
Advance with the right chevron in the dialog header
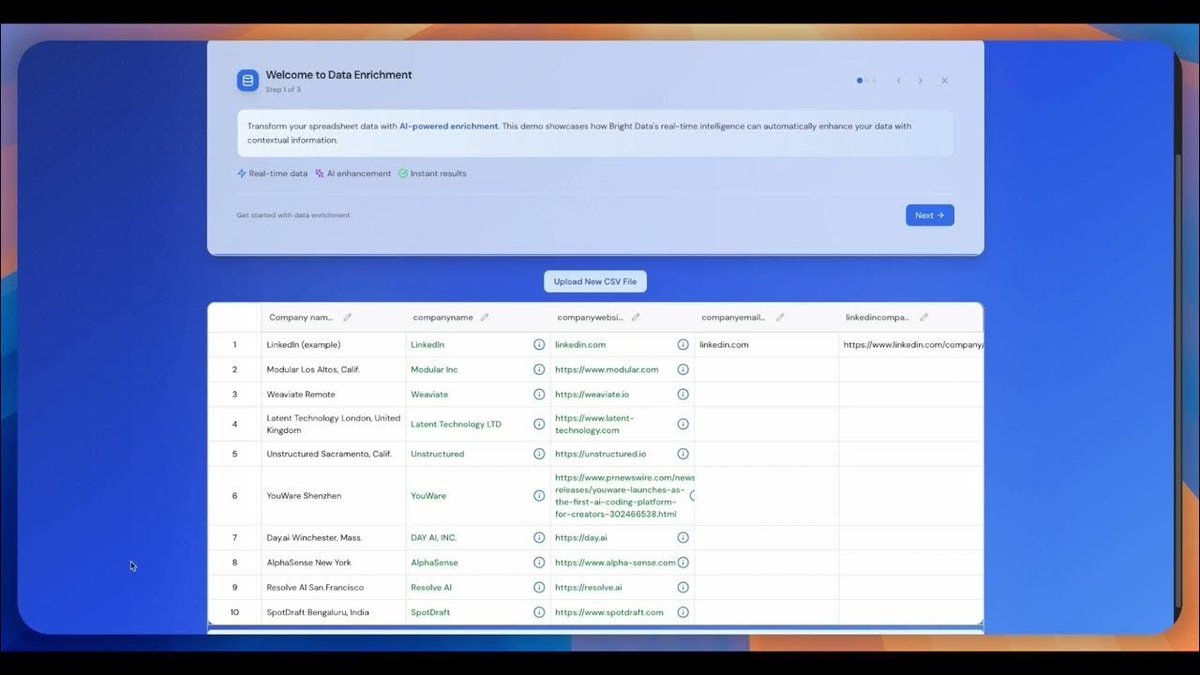click(x=921, y=80)
